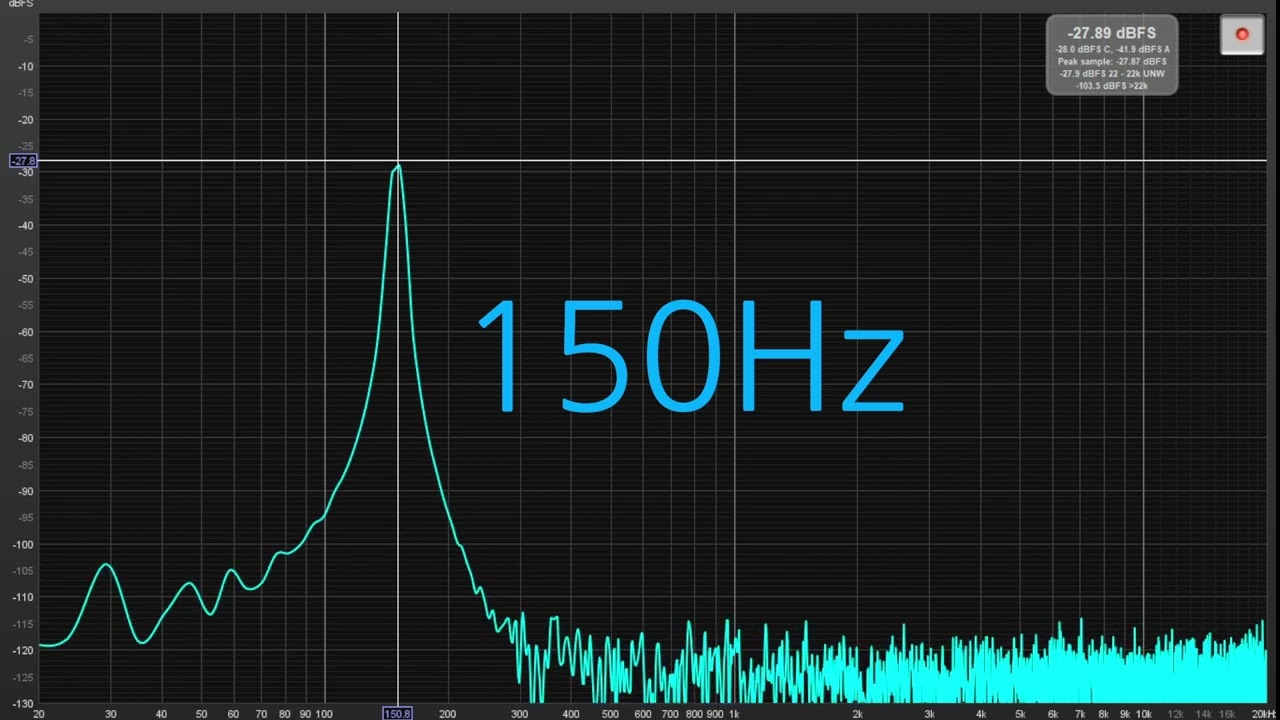
Task: Click the 10k label on the frequency axis
Action: (1143, 714)
